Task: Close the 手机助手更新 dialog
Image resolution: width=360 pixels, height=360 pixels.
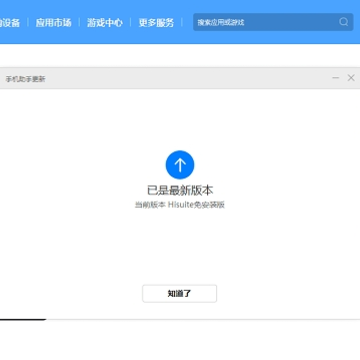Action: (351, 78)
